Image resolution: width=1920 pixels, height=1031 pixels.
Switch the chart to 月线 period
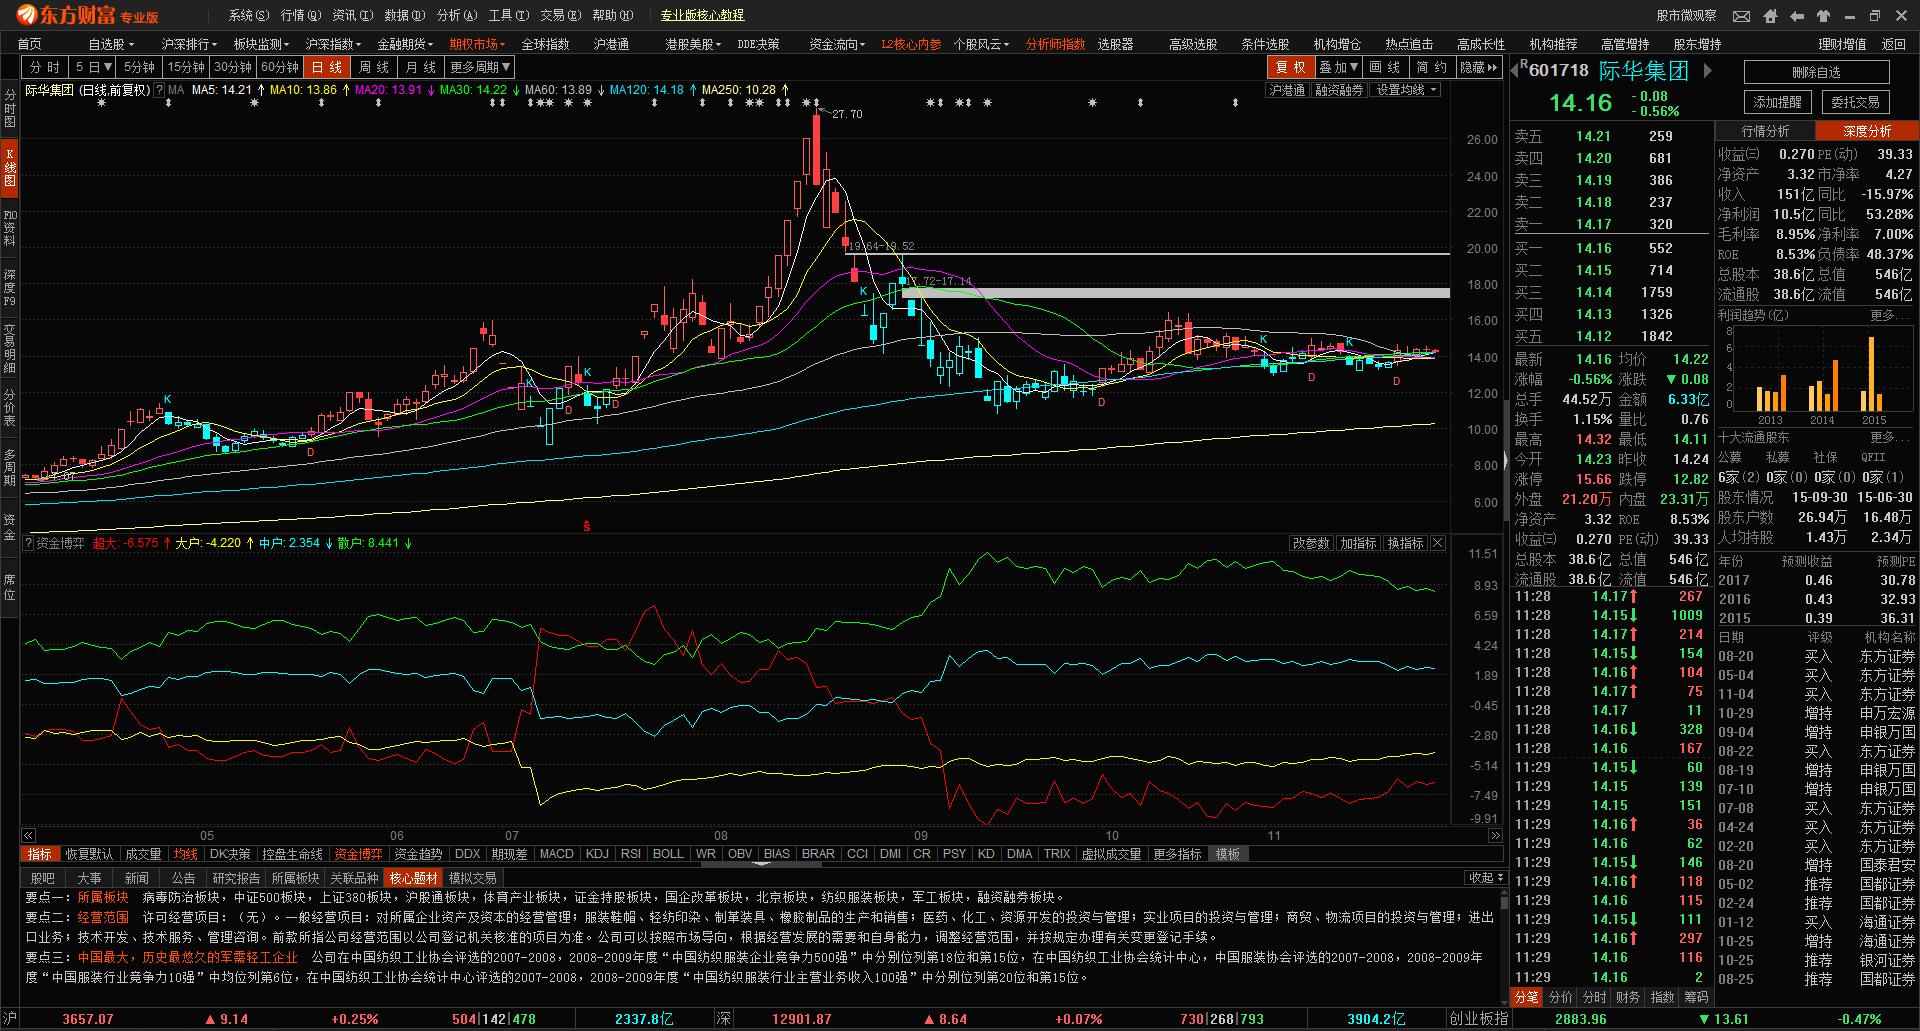(420, 67)
